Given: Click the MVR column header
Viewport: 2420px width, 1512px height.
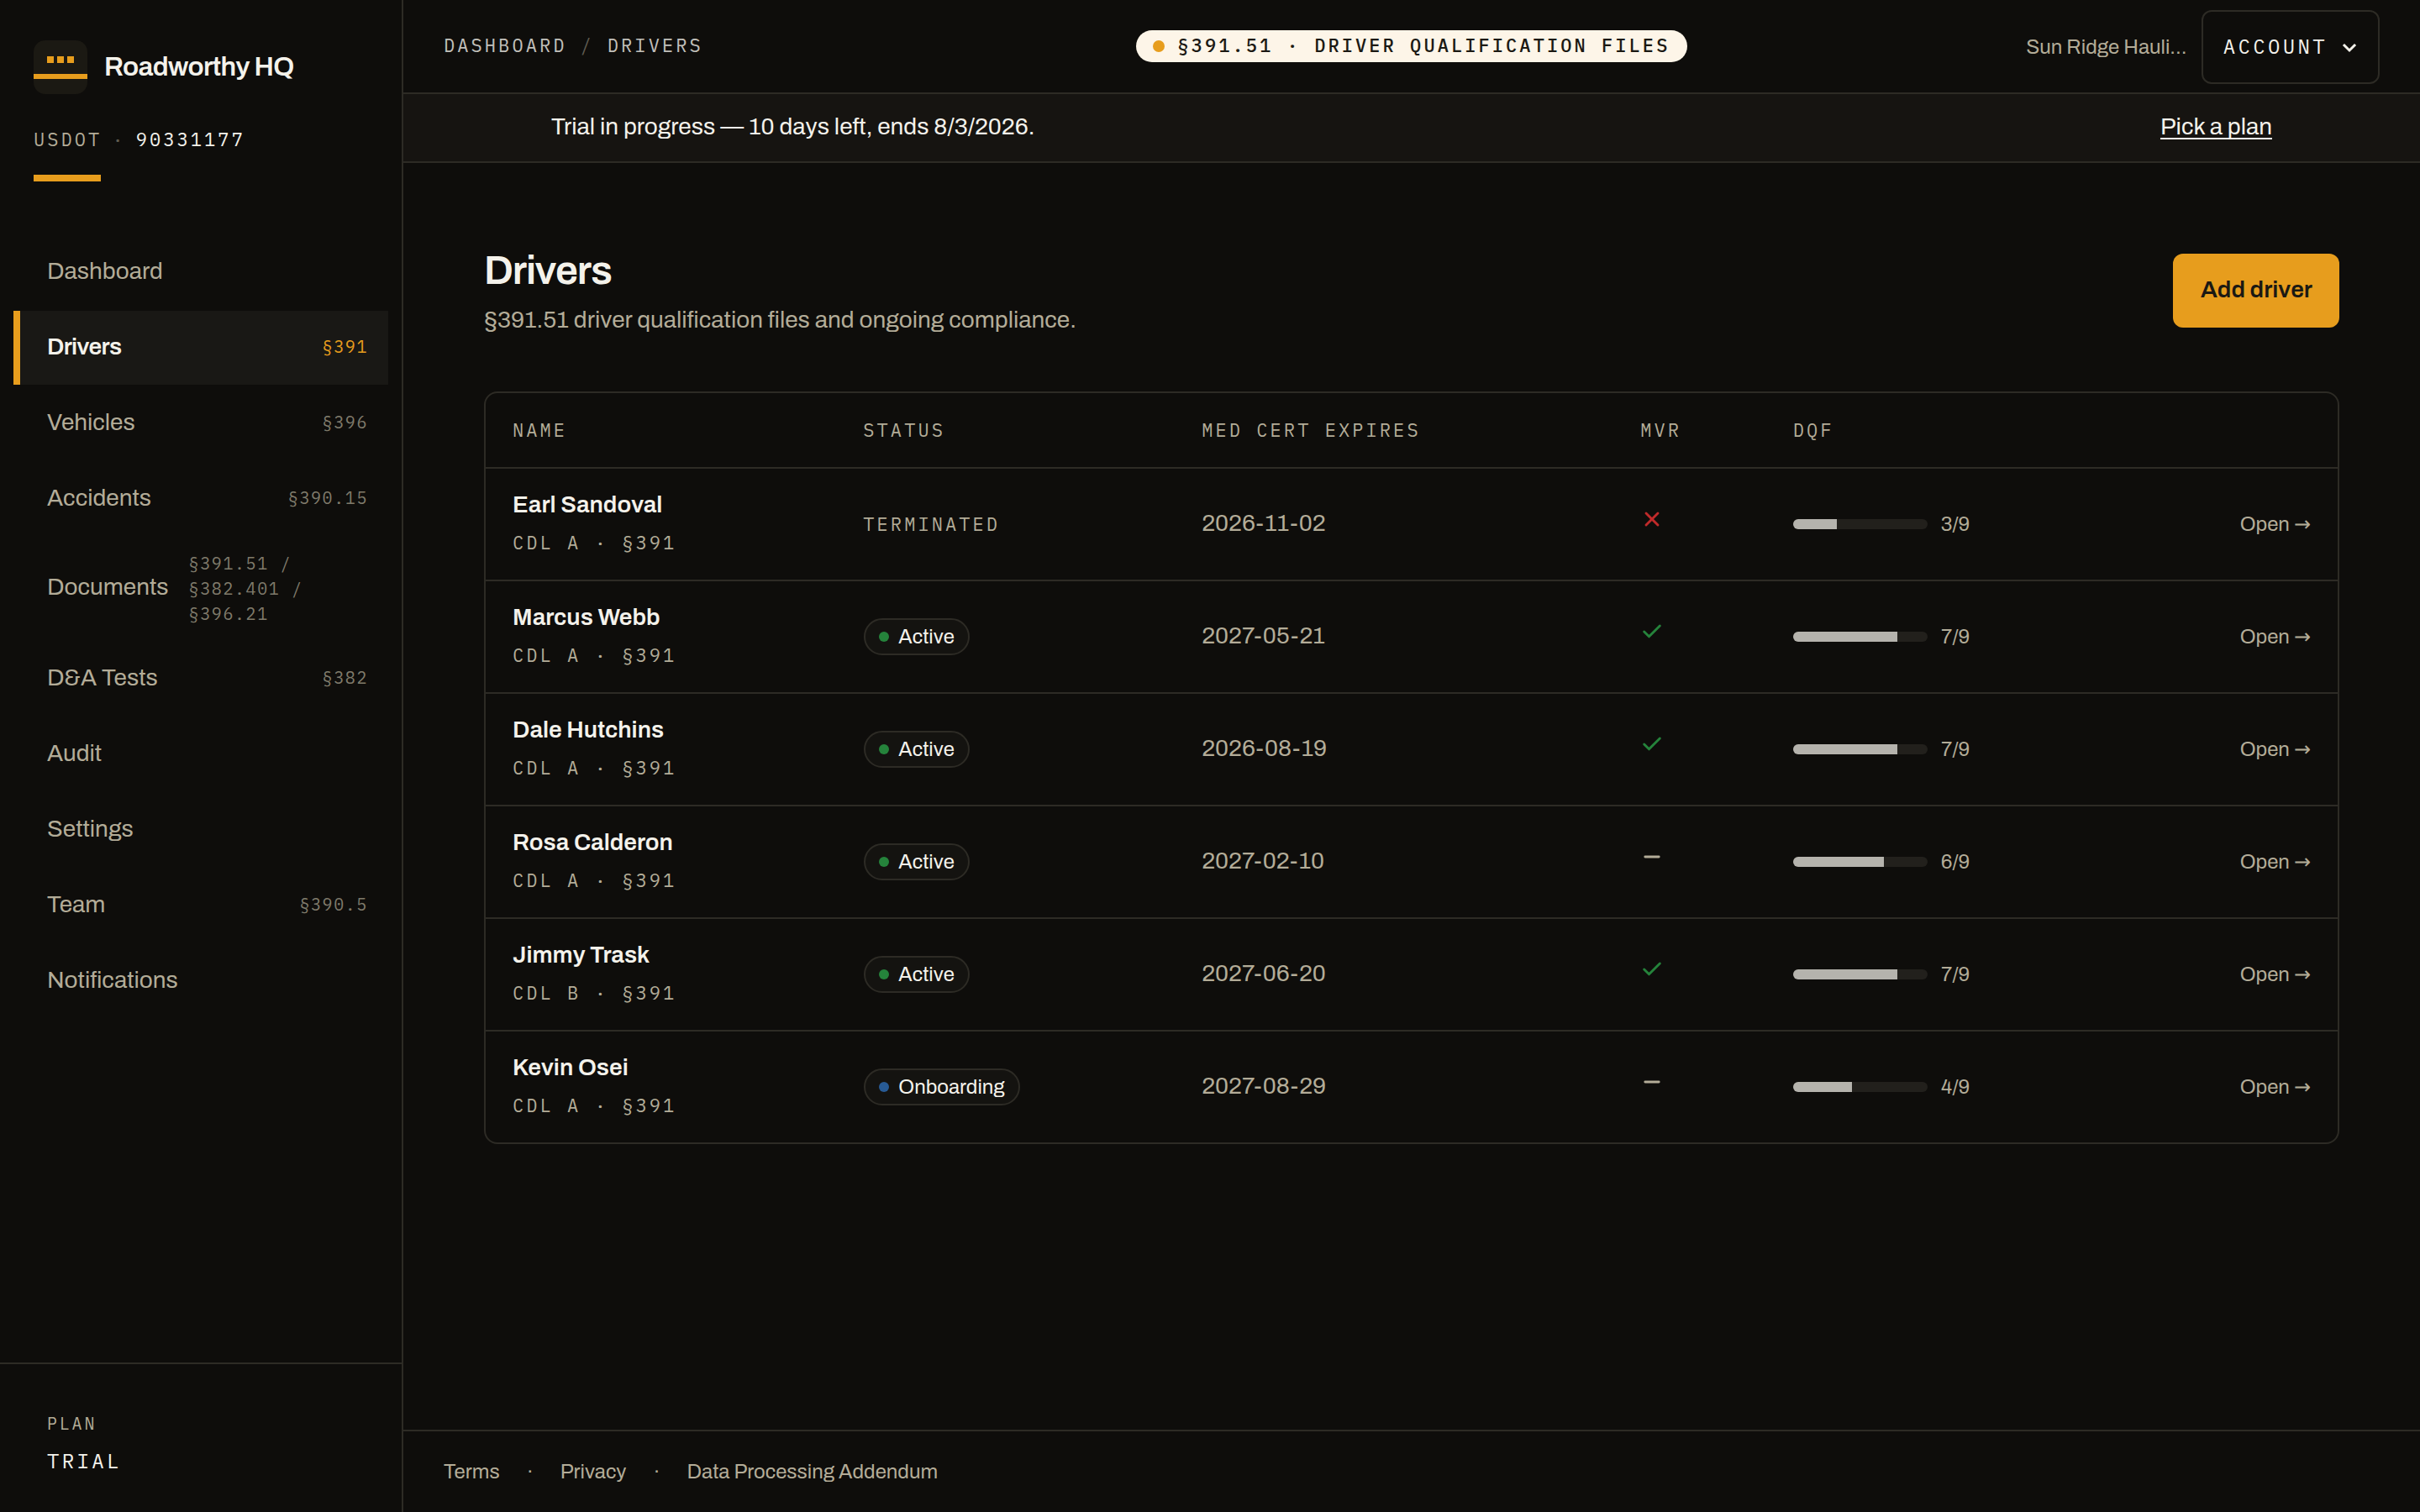Looking at the screenshot, I should 1660,430.
